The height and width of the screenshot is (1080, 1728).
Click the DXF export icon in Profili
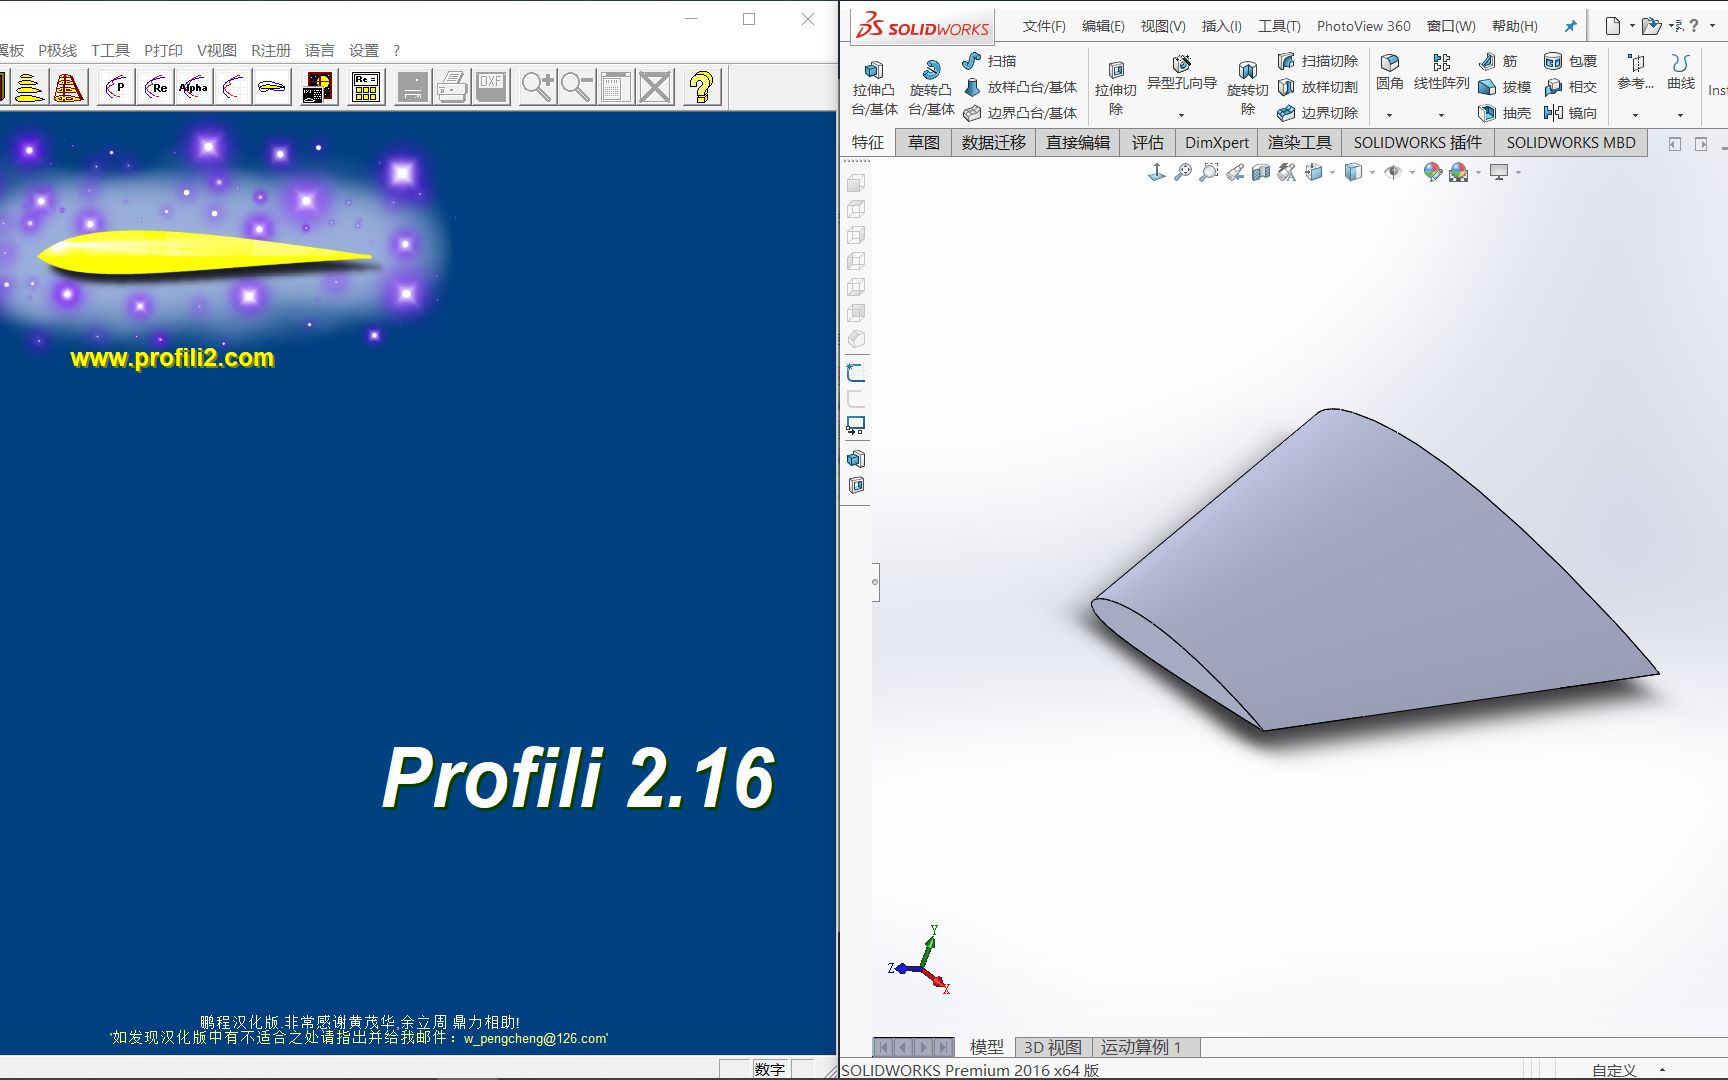(491, 88)
